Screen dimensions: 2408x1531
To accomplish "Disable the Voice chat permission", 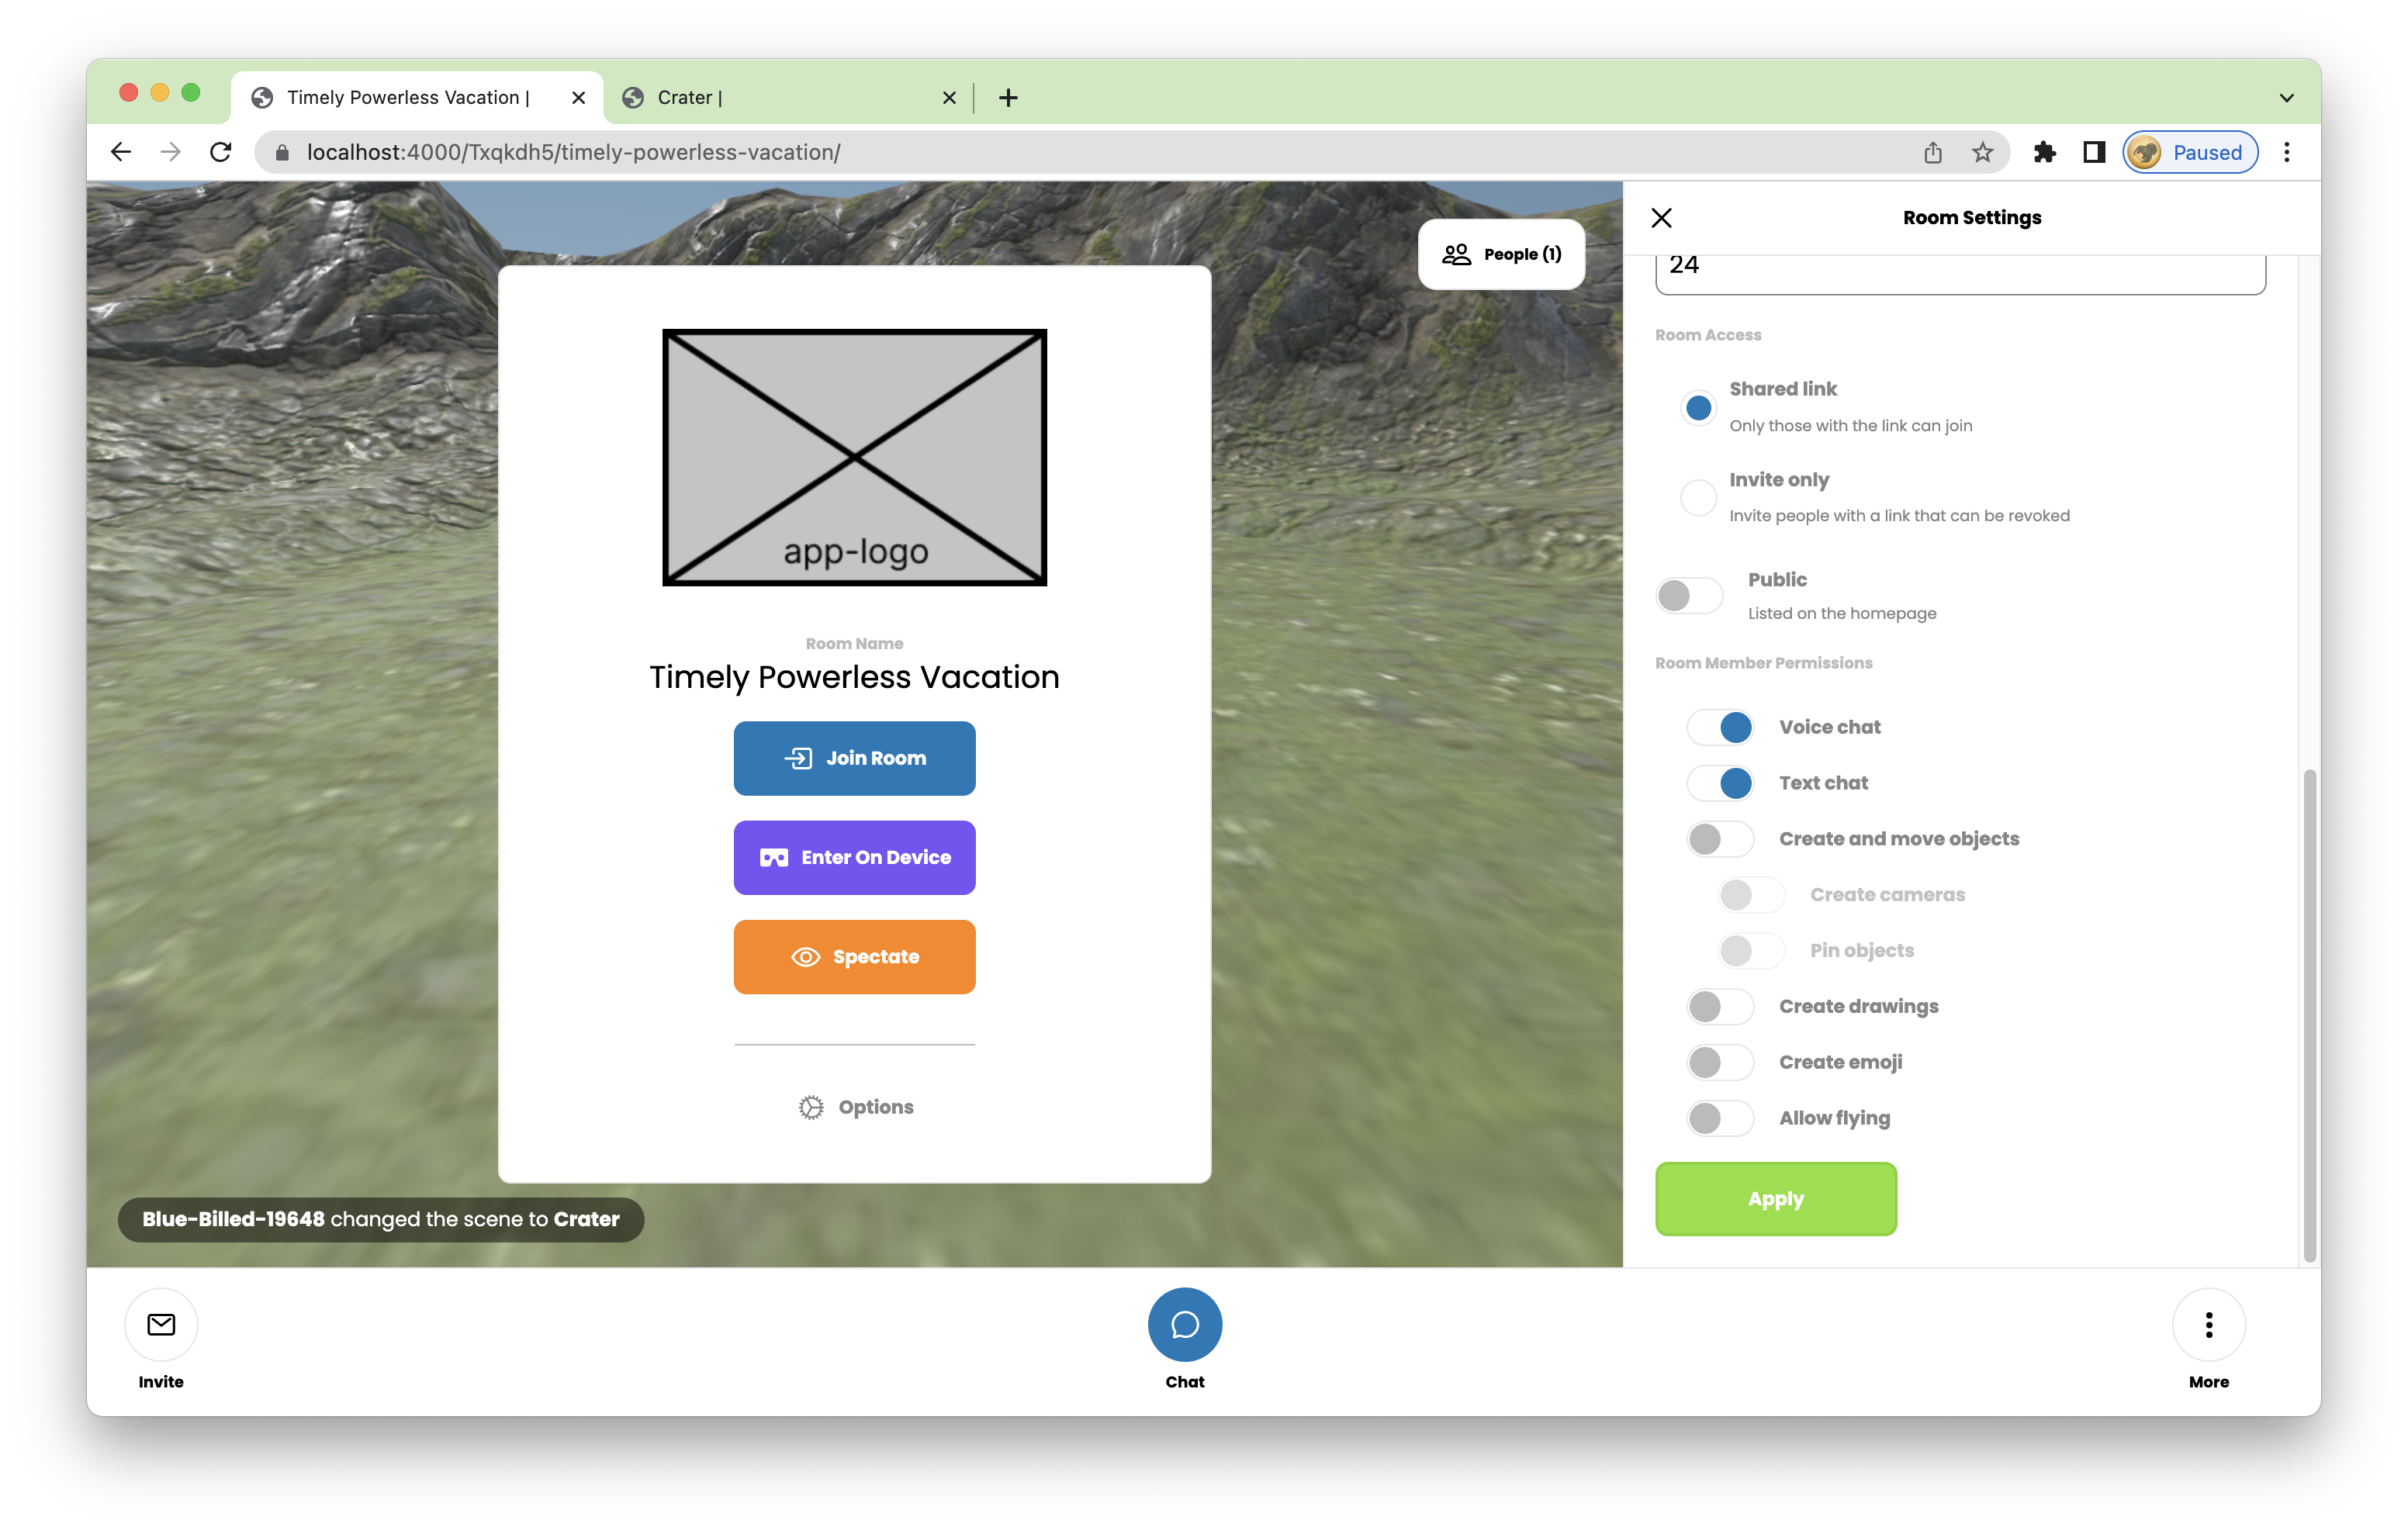I will coord(1720,727).
